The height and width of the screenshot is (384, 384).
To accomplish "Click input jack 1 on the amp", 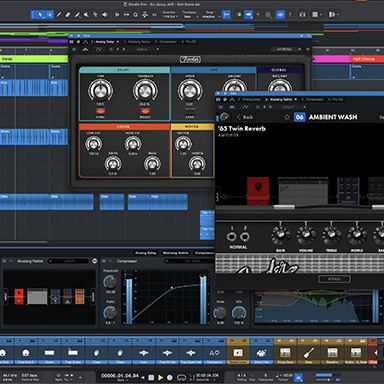I will pos(231,237).
